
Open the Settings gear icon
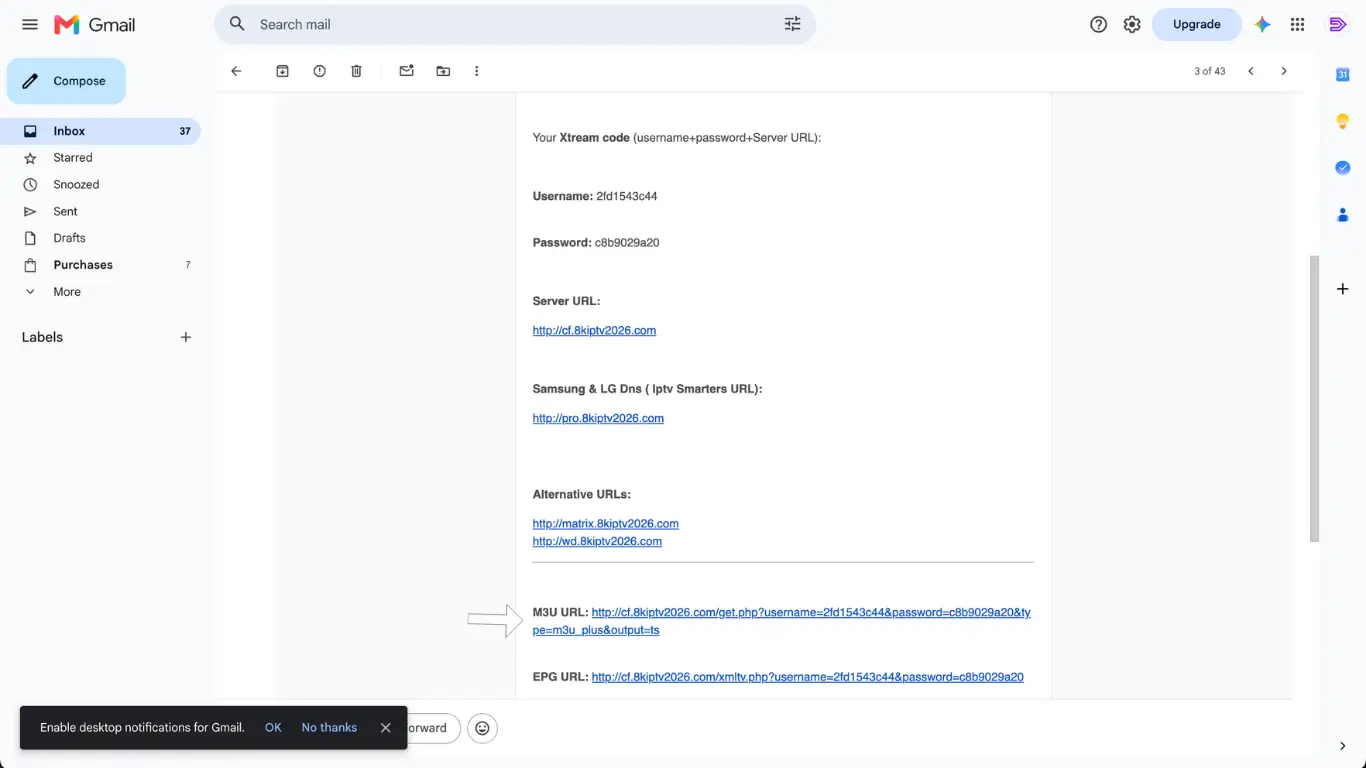[x=1132, y=24]
